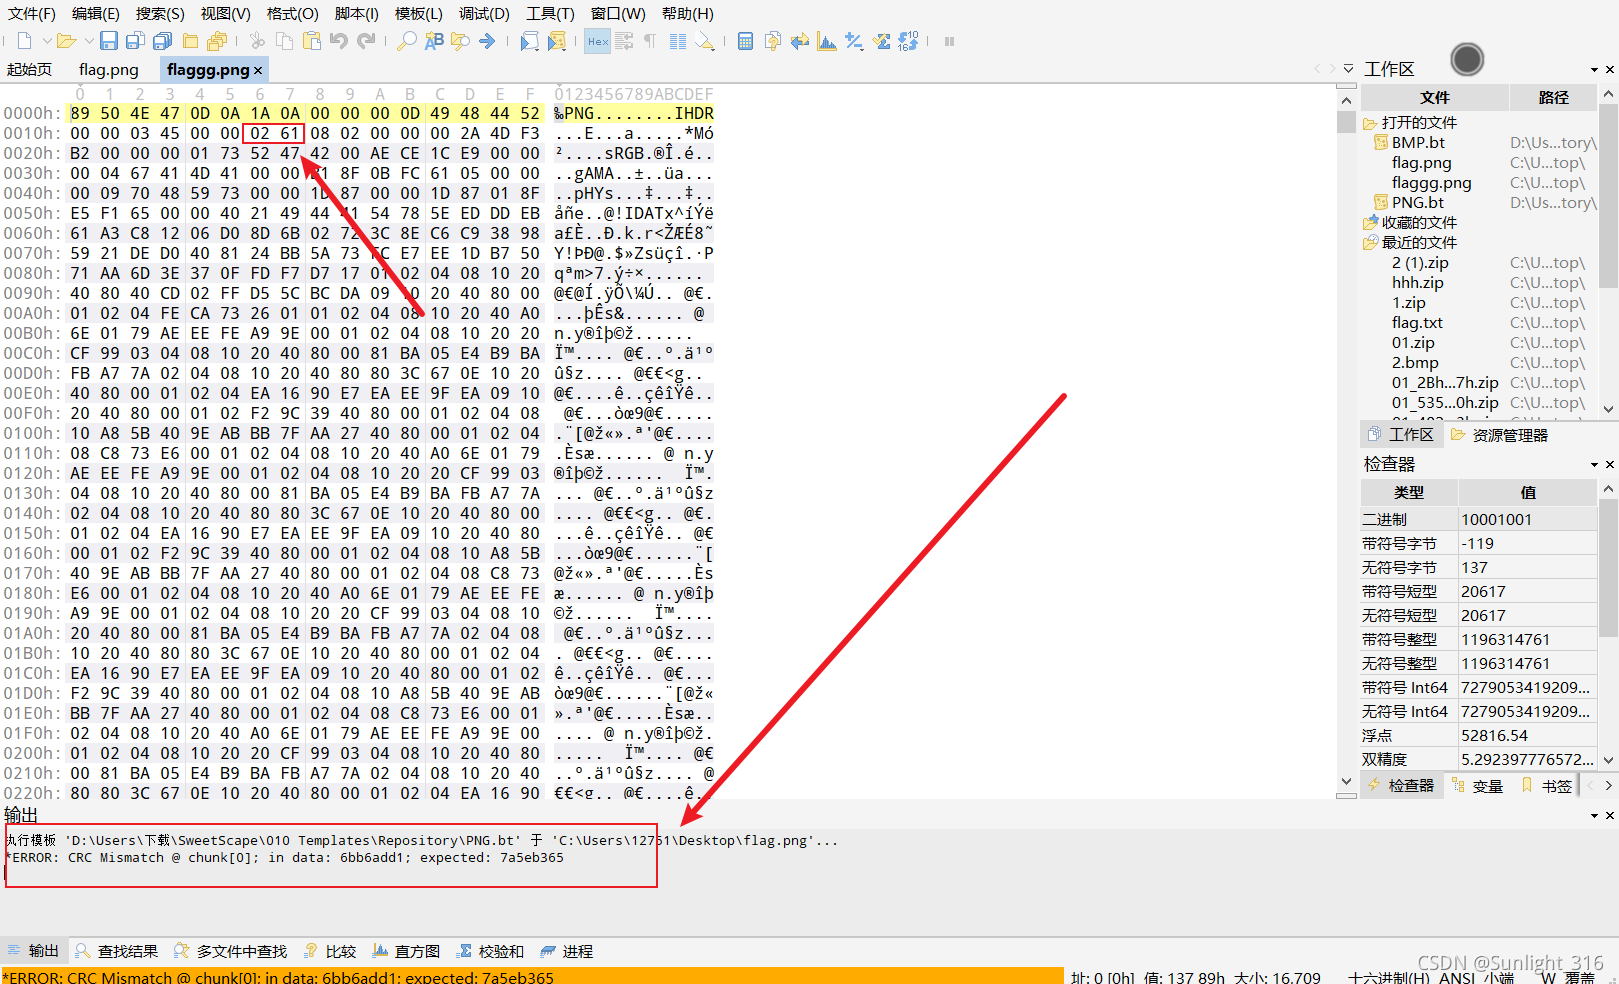Click the Copy icon in the toolbar
This screenshot has height=984, width=1619.
284,41
